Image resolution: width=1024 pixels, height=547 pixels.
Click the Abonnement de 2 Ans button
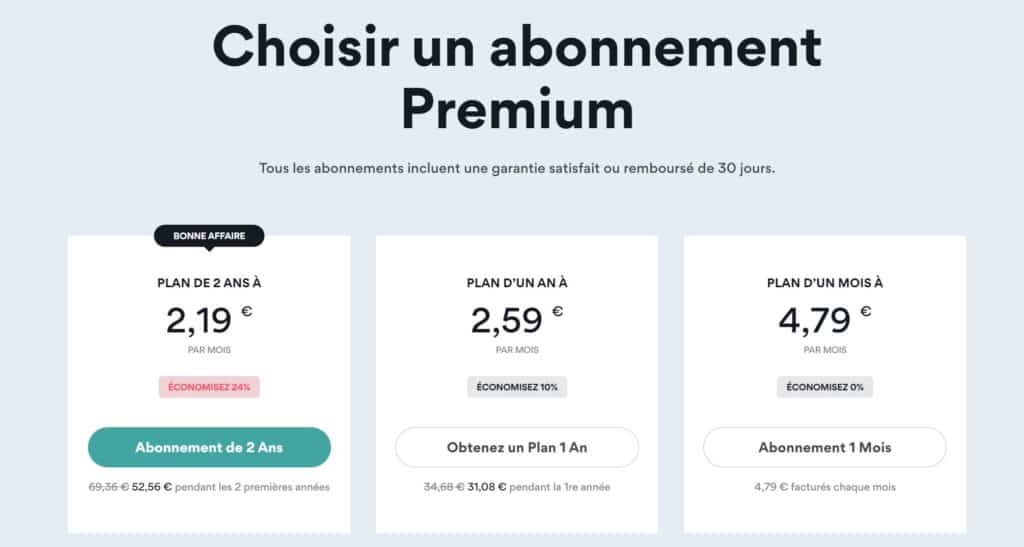(x=209, y=447)
